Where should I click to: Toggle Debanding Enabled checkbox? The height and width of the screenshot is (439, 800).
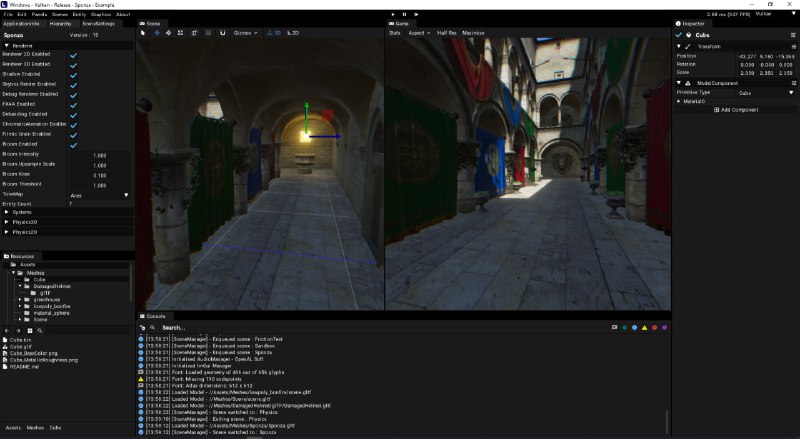[x=73, y=115]
